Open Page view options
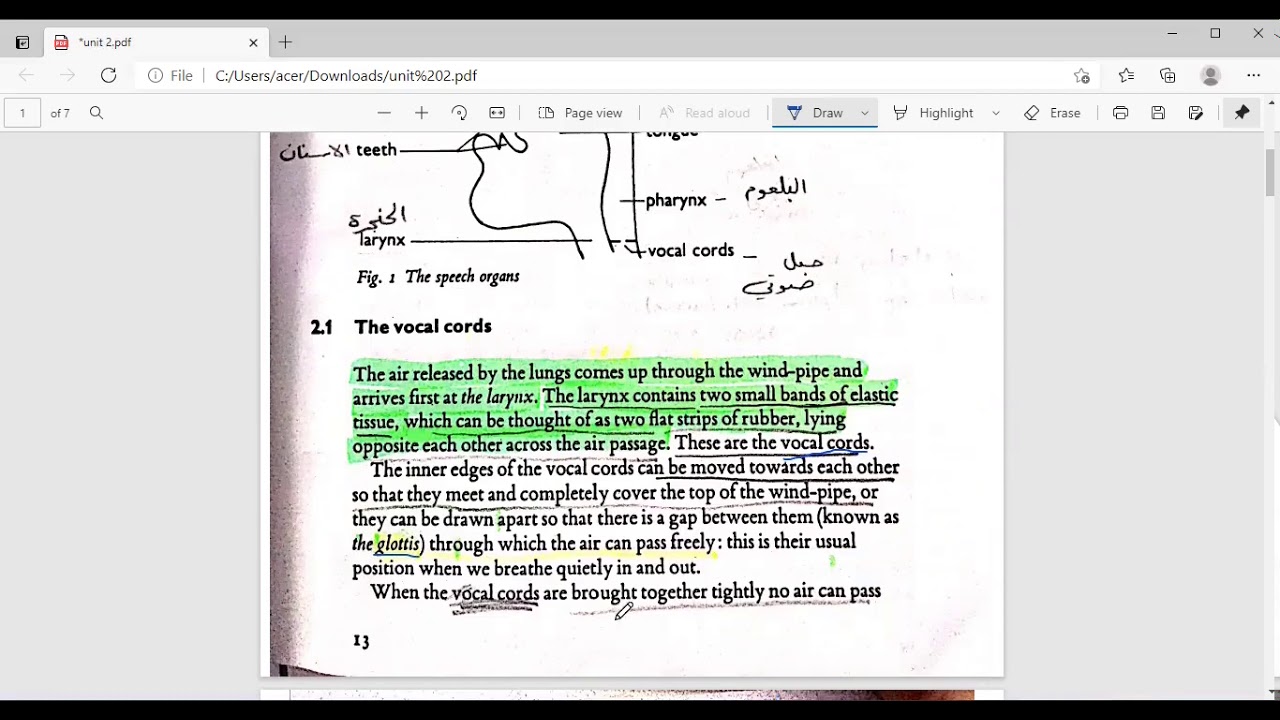Image resolution: width=1280 pixels, height=720 pixels. pos(580,113)
